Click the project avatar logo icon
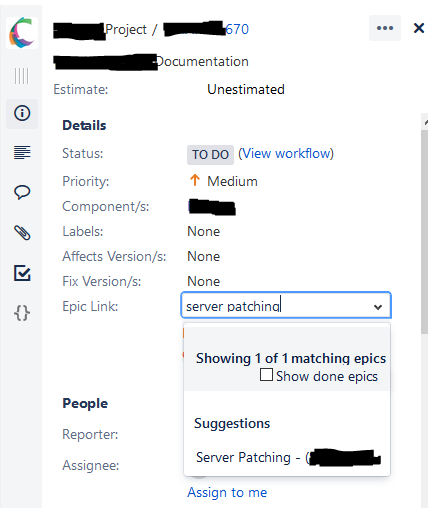Viewport: 428px width, 508px height. 22,33
